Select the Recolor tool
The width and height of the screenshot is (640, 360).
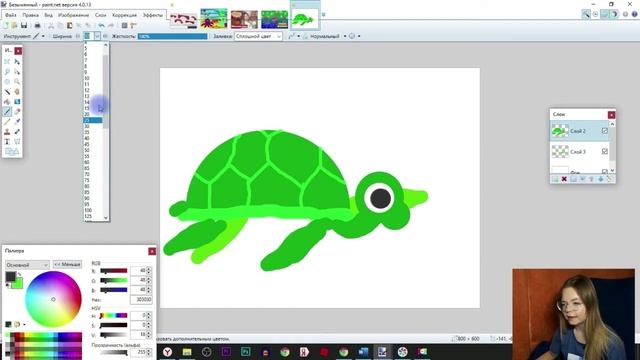click(17, 131)
